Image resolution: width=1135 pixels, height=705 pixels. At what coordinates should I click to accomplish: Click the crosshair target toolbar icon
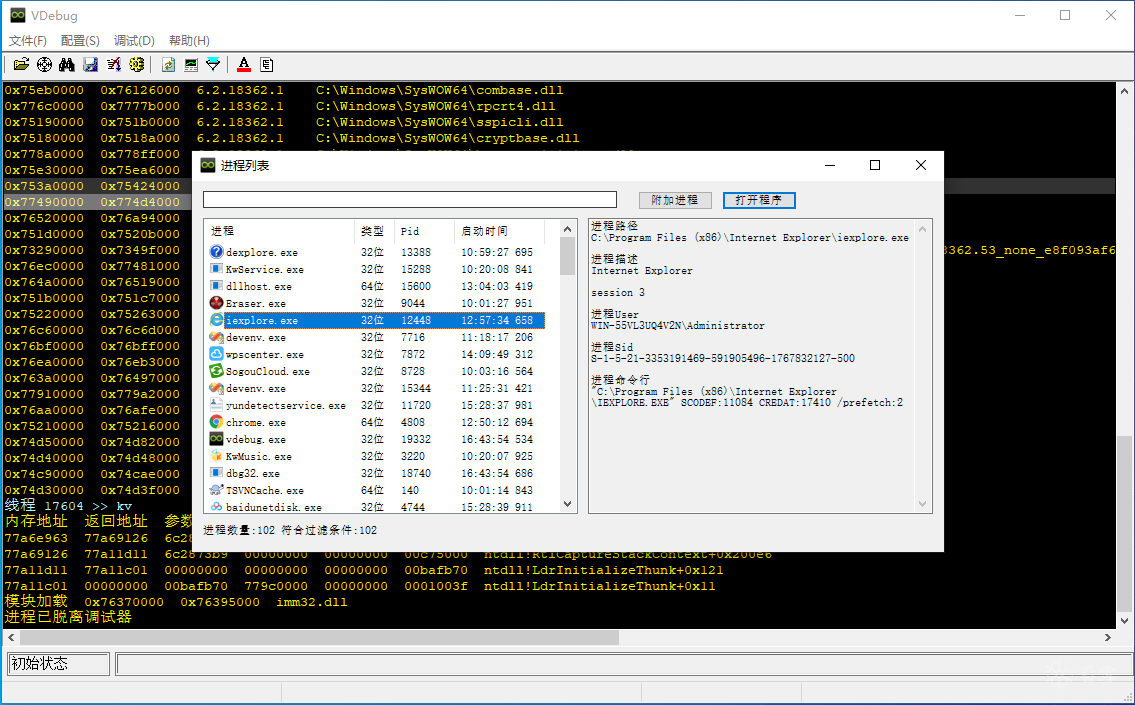(45, 64)
